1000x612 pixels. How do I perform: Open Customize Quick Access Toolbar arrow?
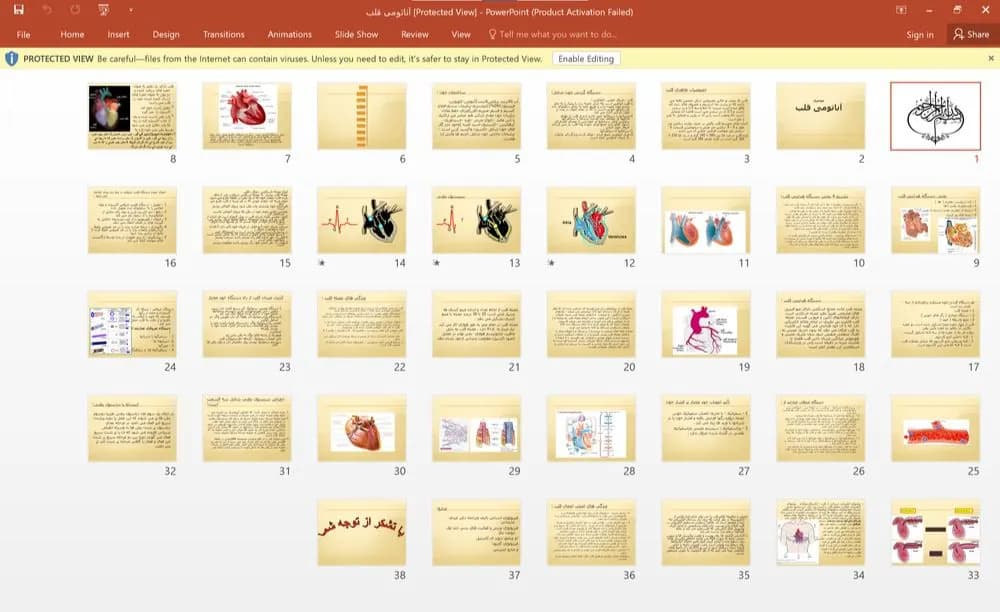click(131, 10)
